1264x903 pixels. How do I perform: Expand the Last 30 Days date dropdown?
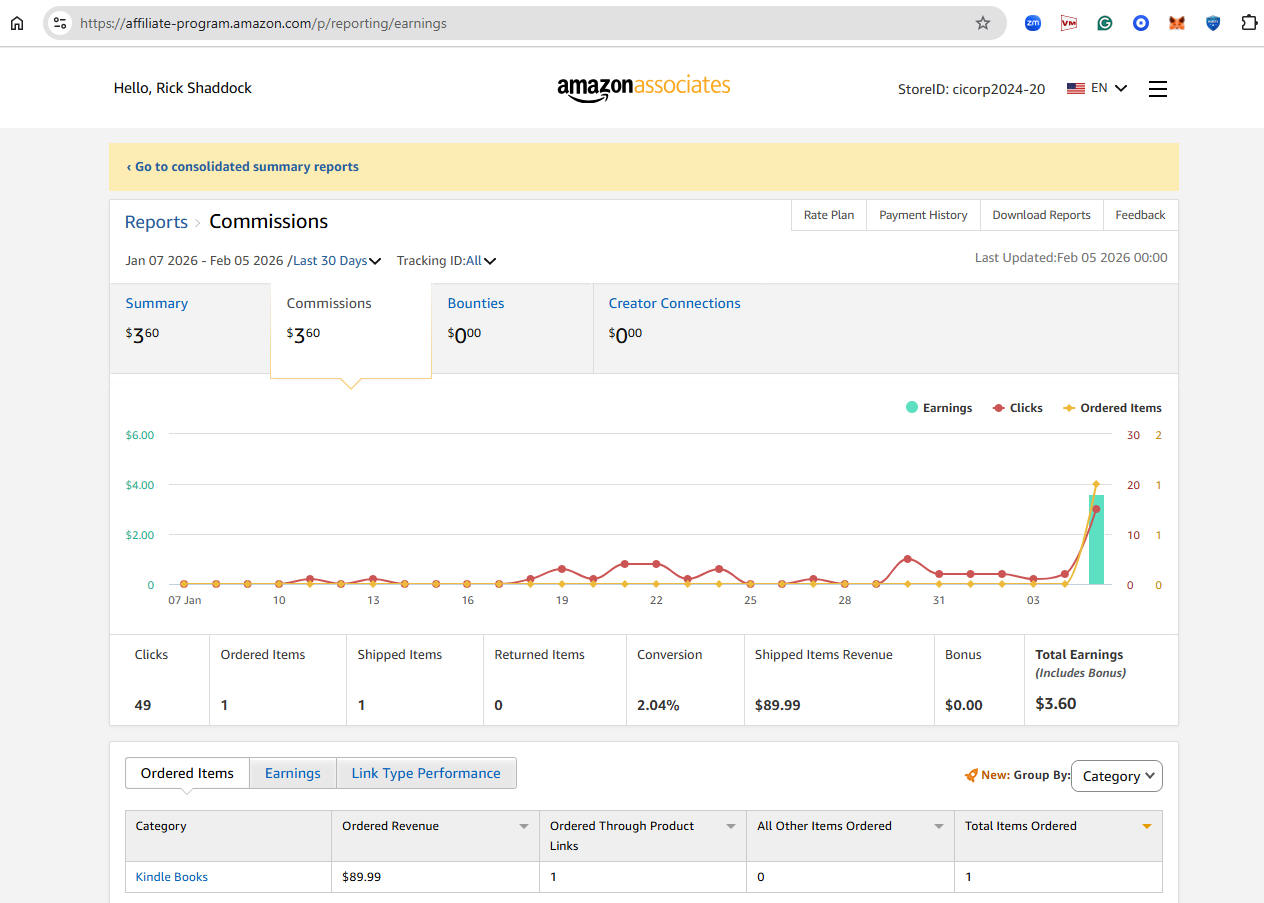pyautogui.click(x=337, y=261)
